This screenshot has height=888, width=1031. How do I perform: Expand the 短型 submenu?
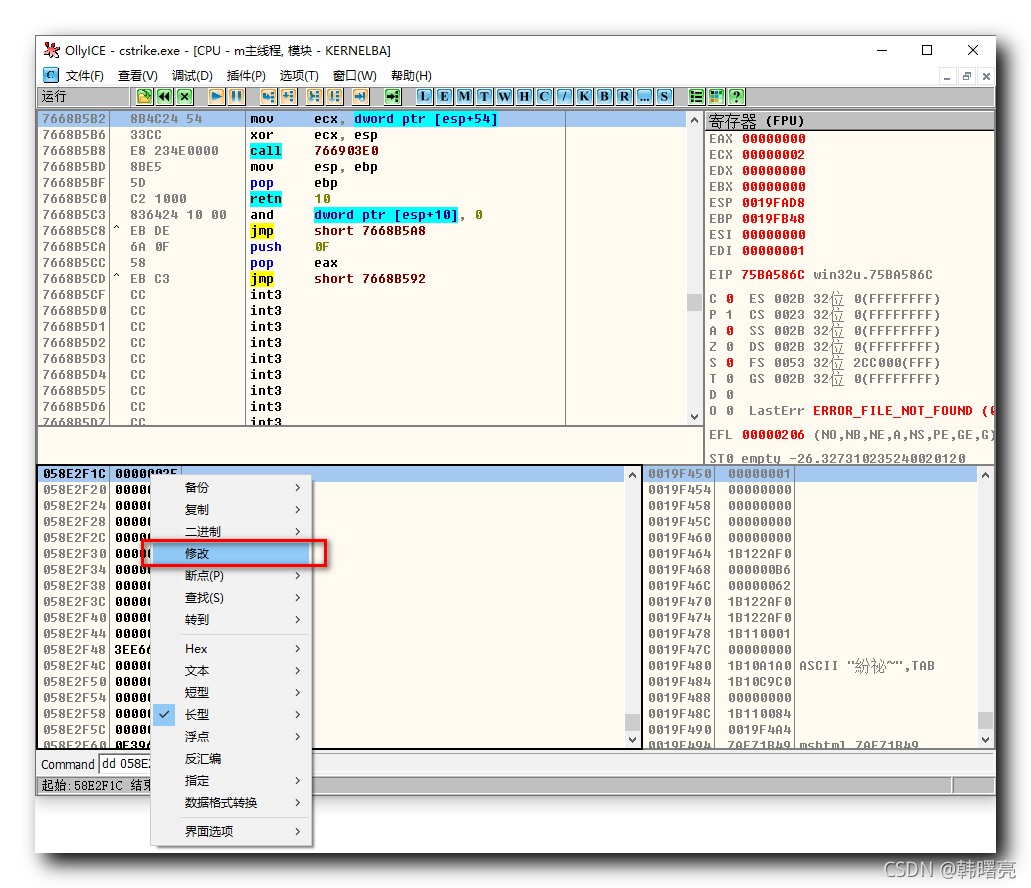click(231, 693)
